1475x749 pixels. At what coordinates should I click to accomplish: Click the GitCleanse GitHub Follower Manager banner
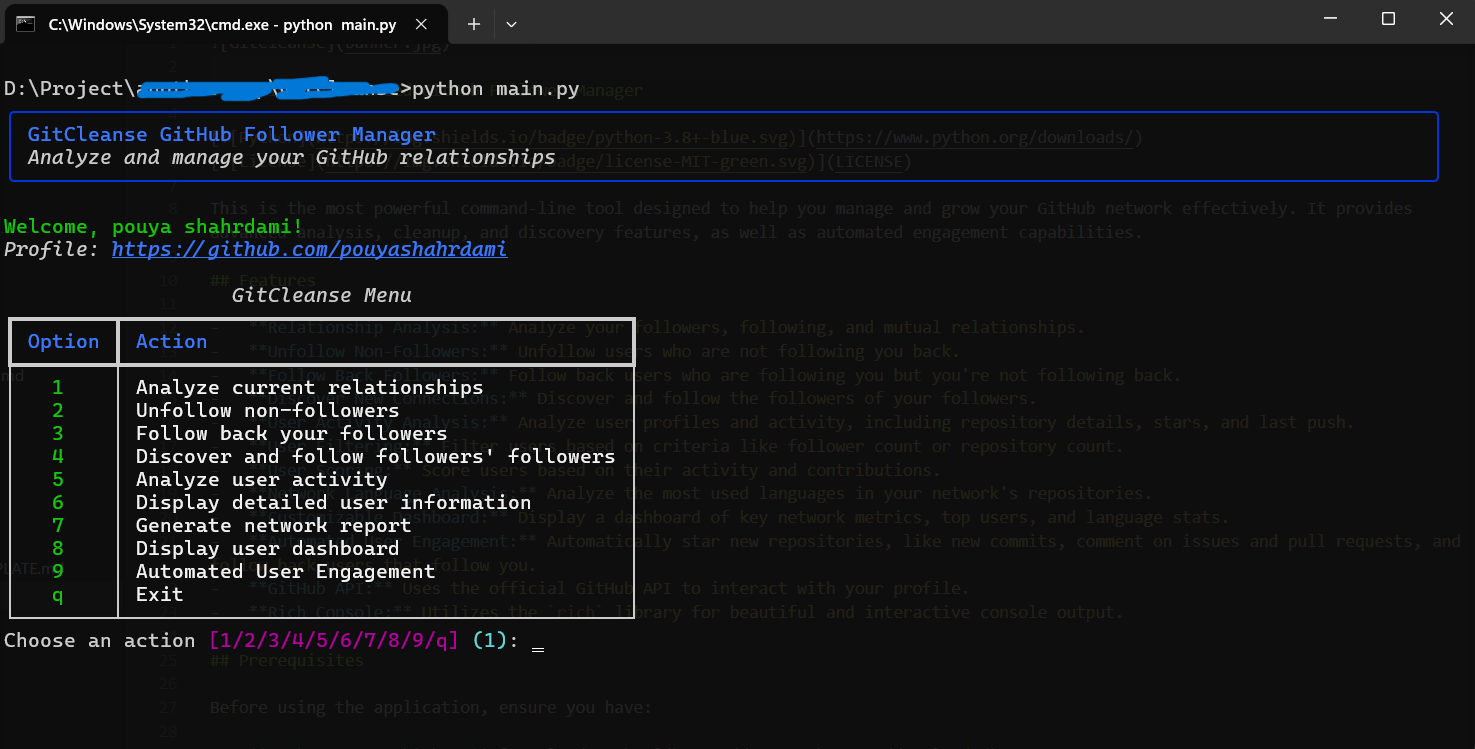[x=232, y=134]
